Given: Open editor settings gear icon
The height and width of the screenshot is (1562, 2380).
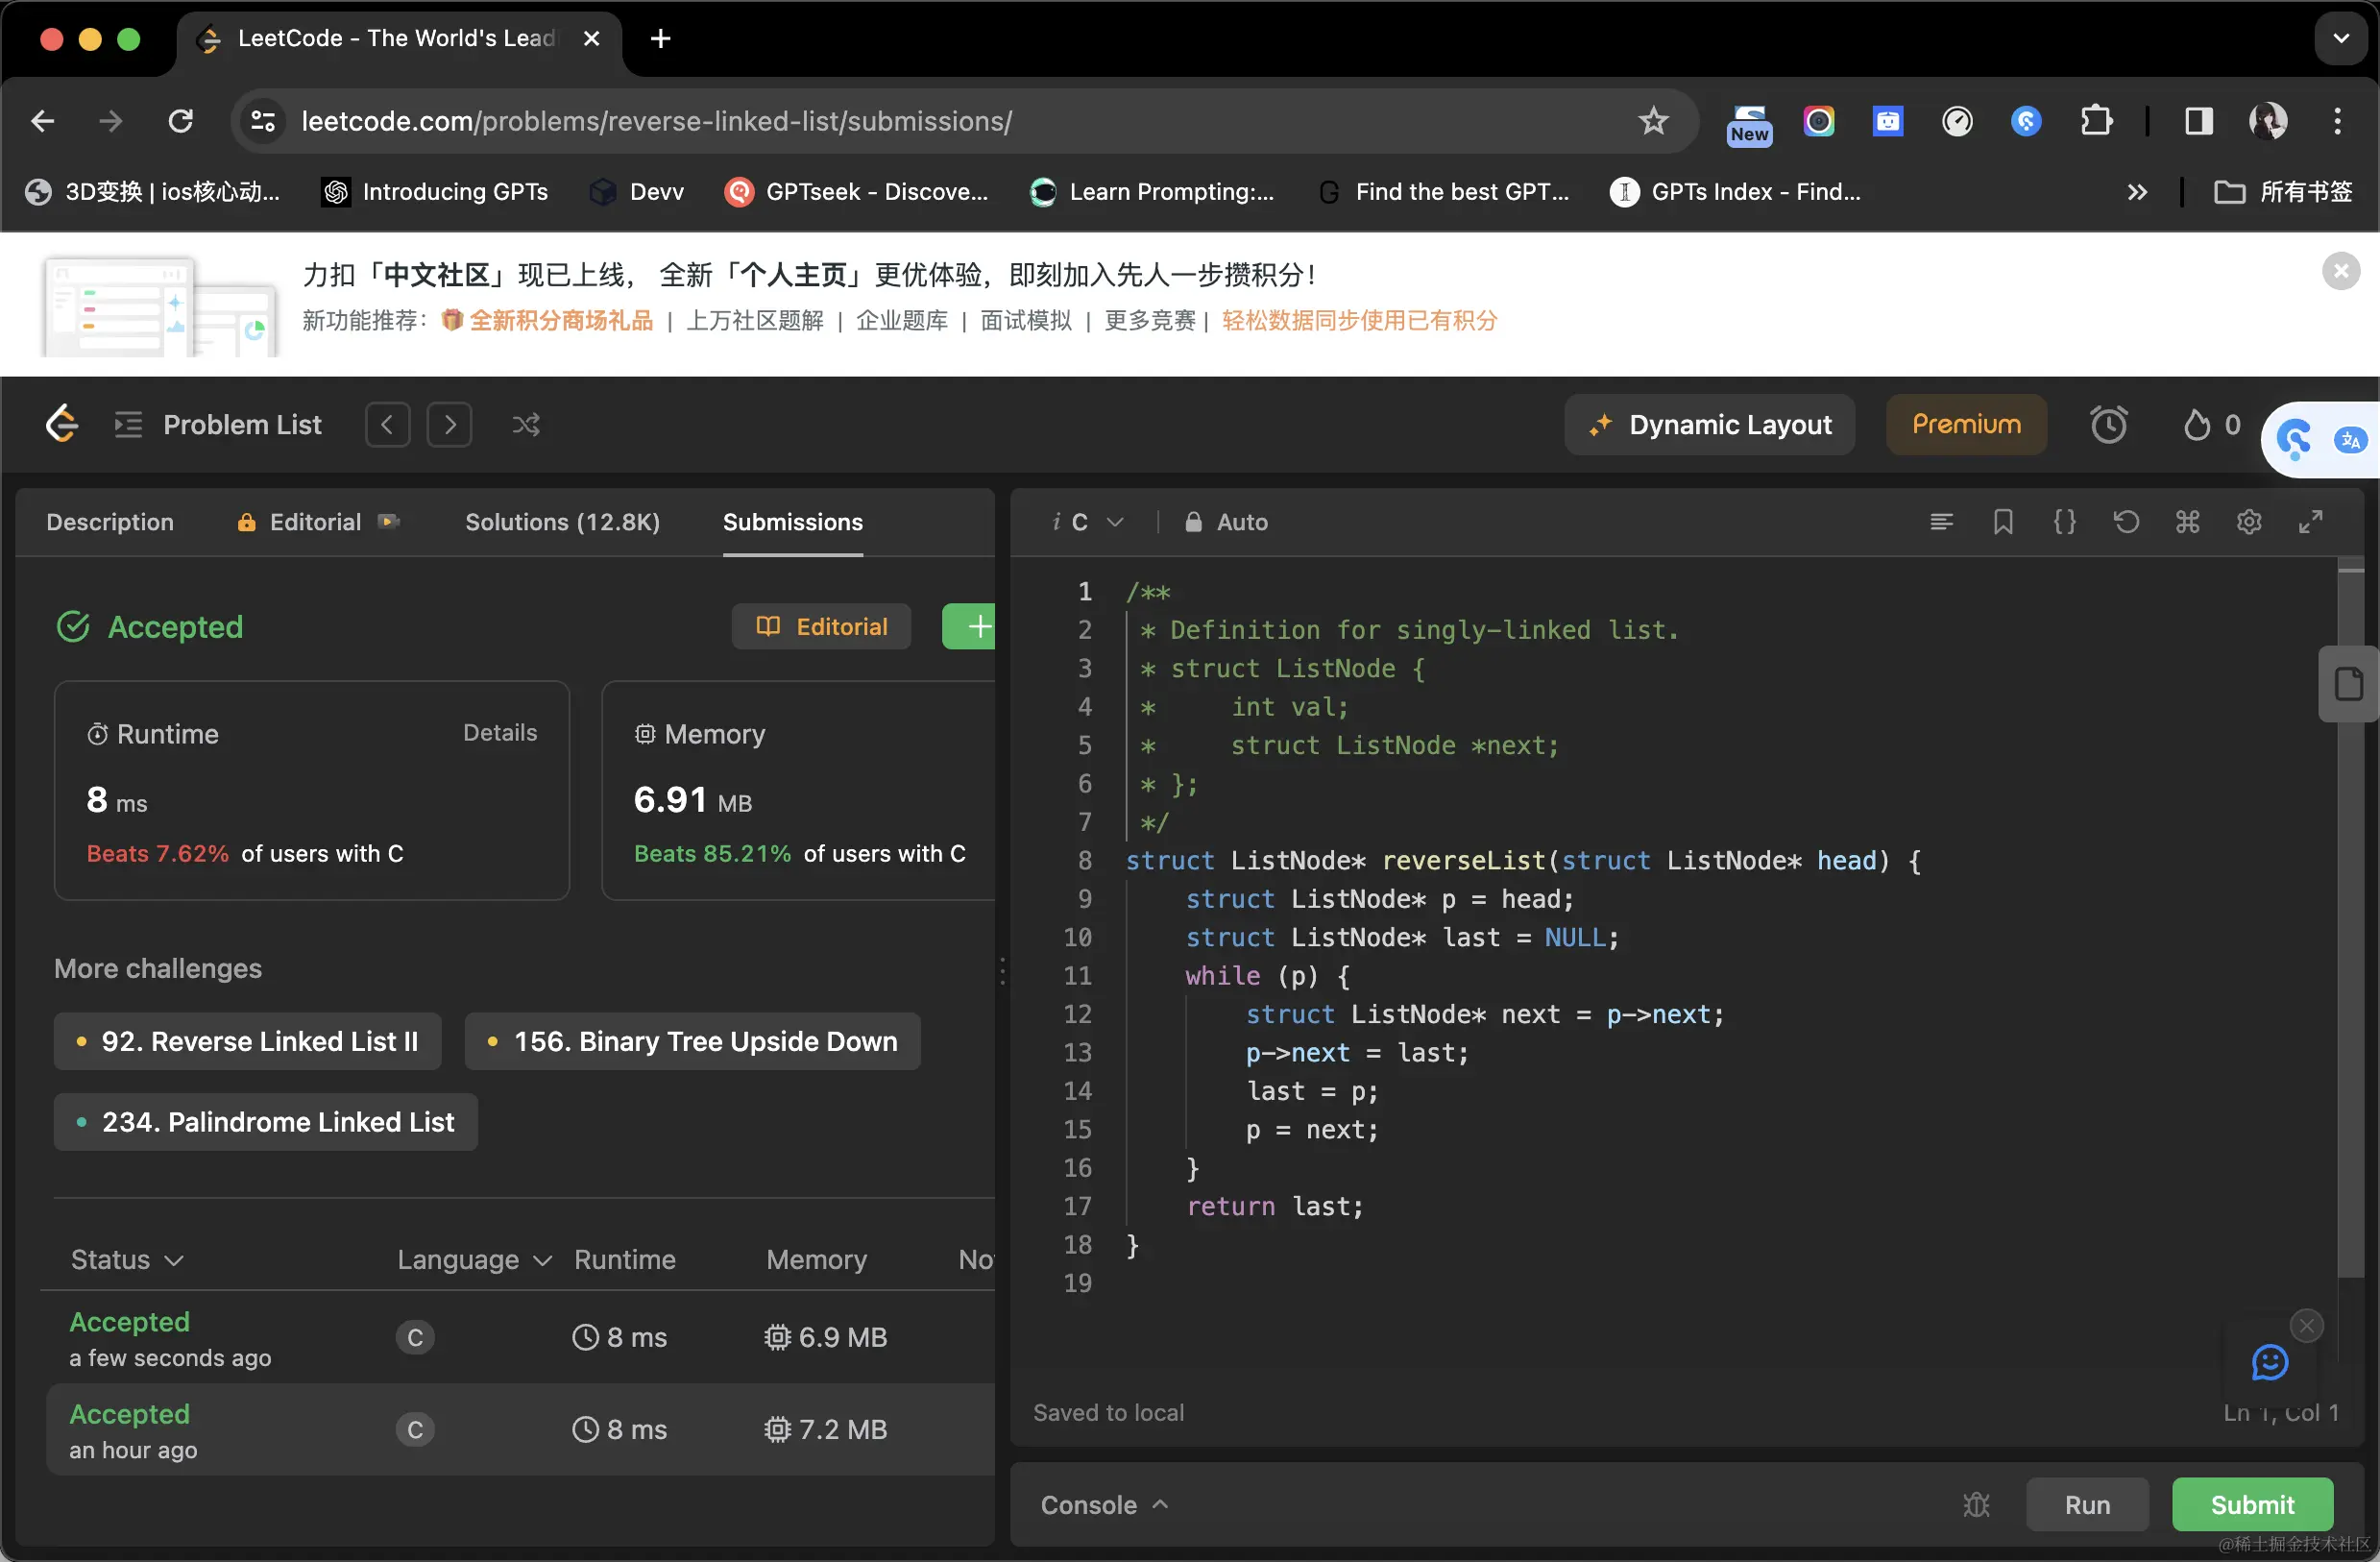Looking at the screenshot, I should [x=2249, y=521].
